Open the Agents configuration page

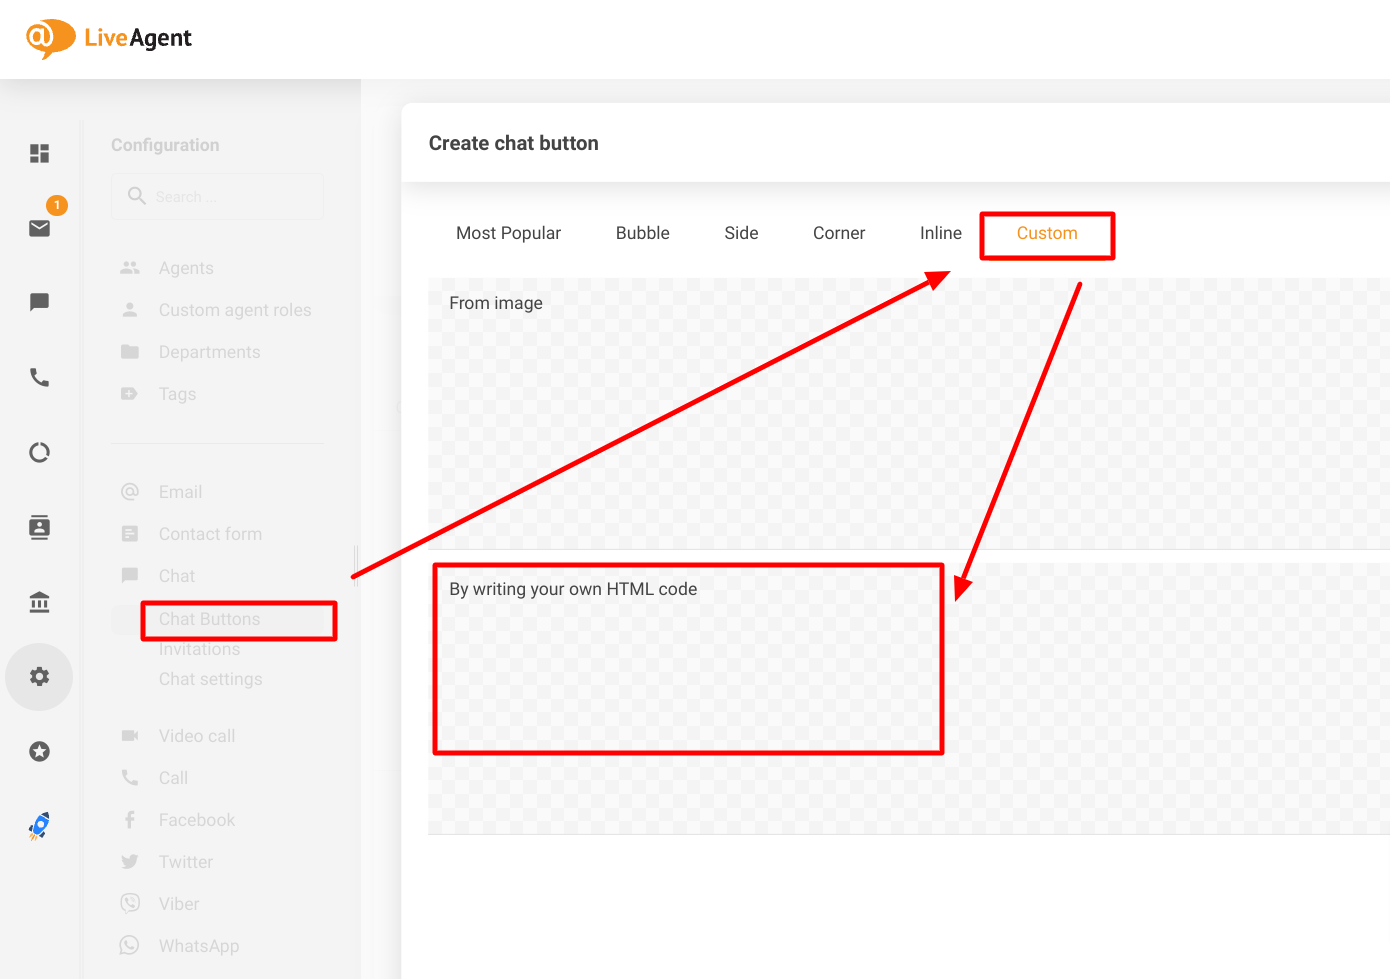[x=186, y=267]
